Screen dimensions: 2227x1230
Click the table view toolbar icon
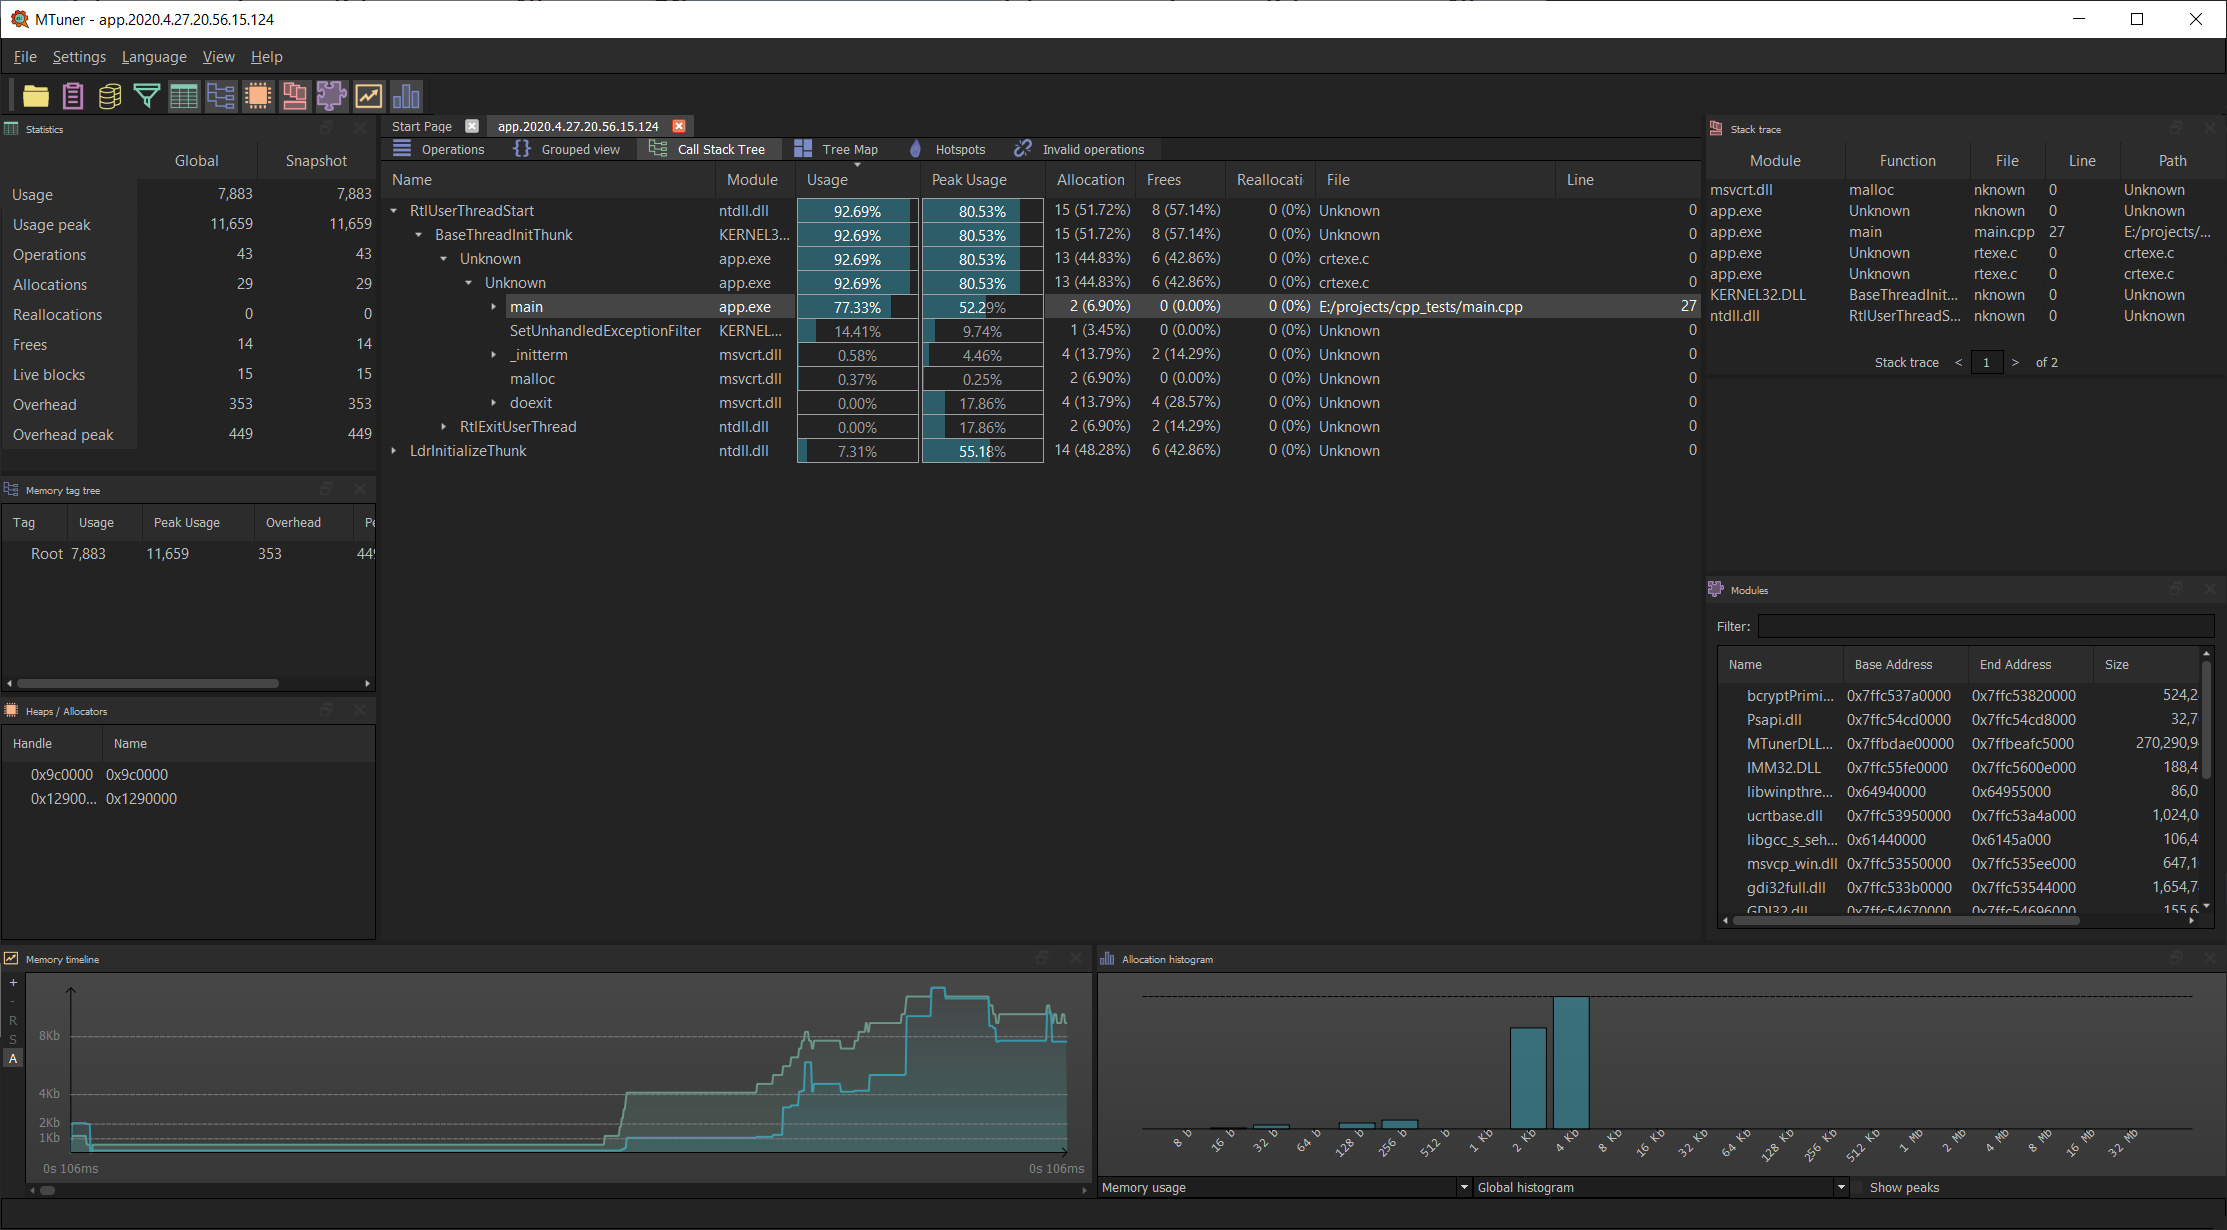(x=184, y=96)
